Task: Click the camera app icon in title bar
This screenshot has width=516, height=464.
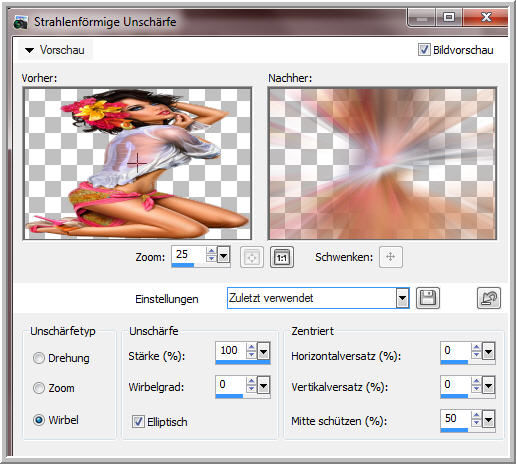Action: 21,22
